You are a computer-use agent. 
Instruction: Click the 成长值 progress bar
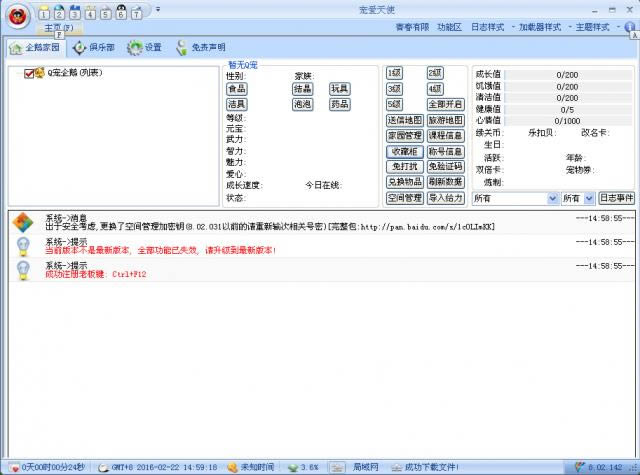tap(566, 73)
